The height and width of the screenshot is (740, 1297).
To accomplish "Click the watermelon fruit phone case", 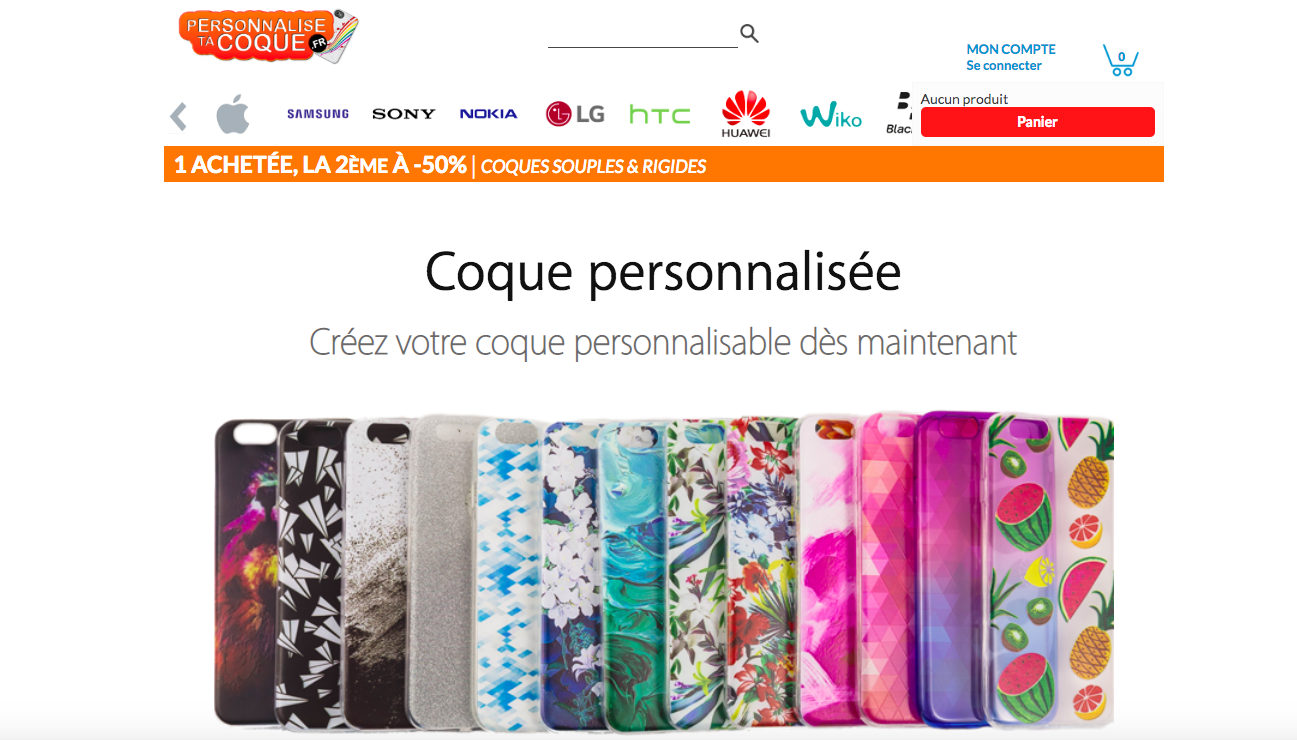I will tap(1050, 570).
